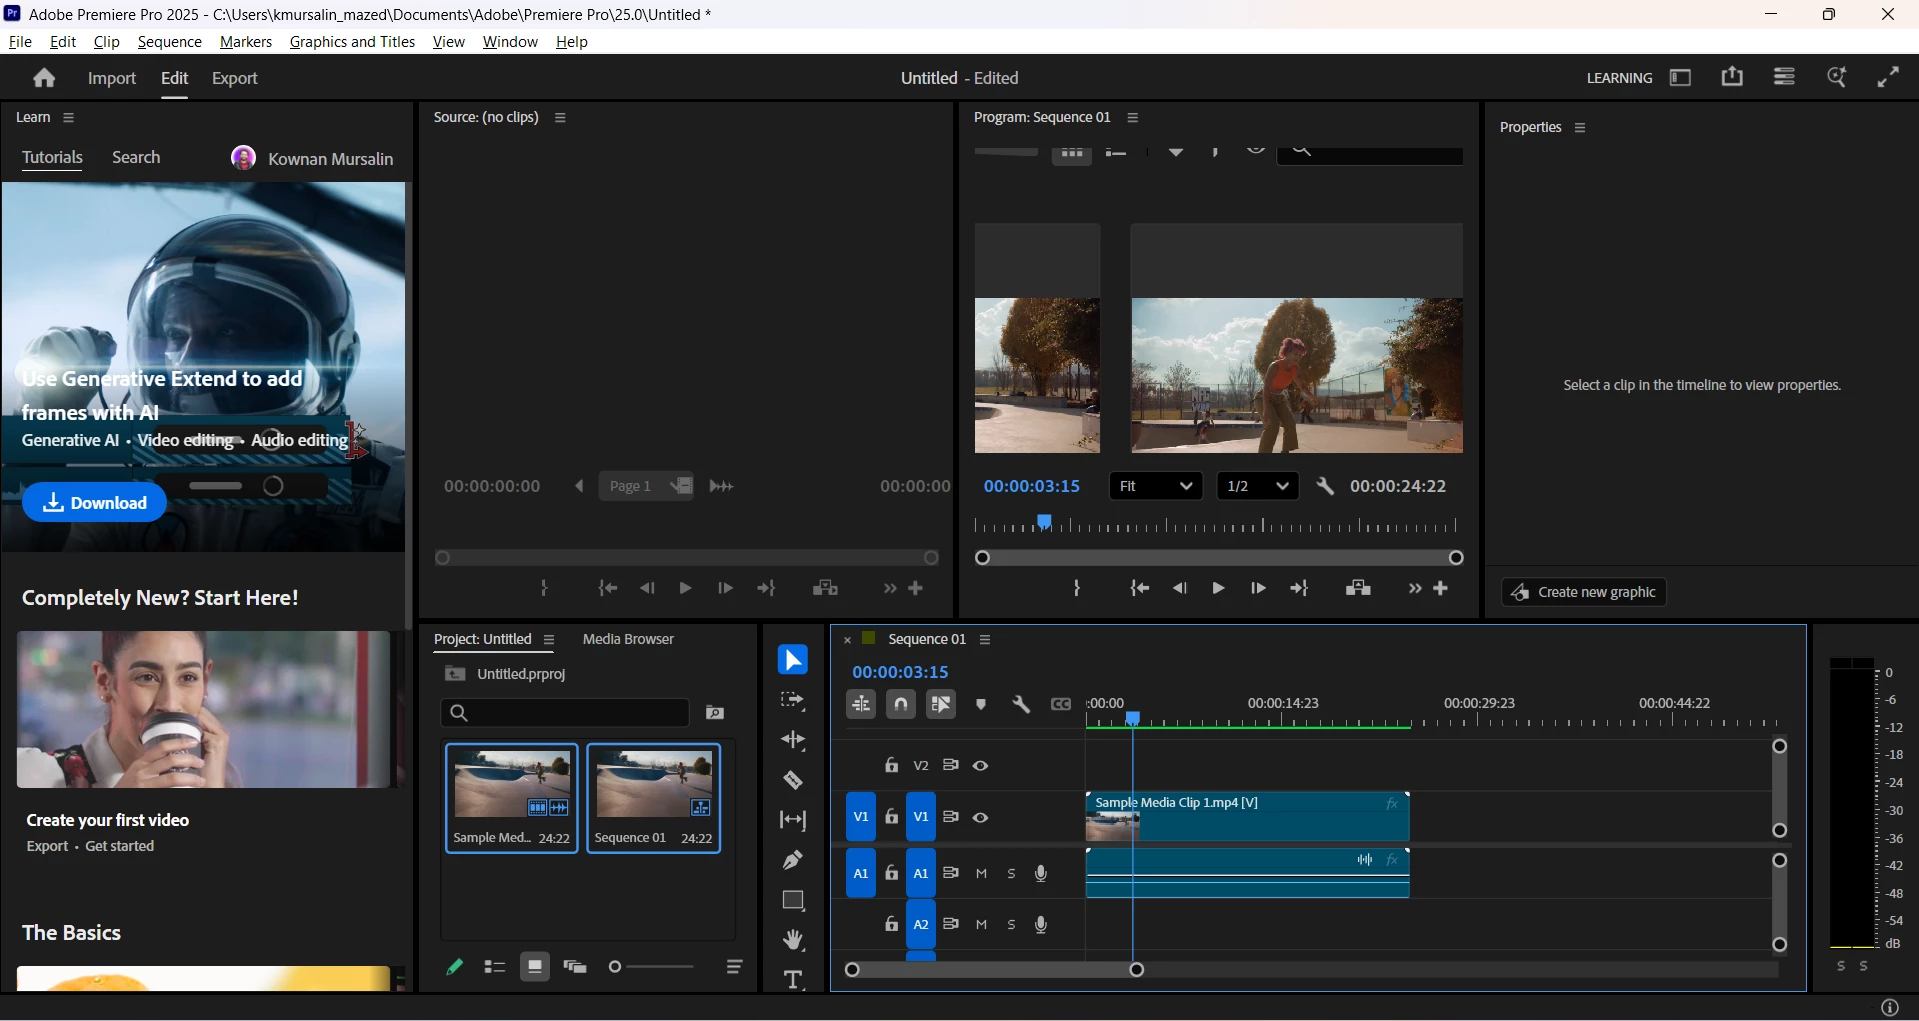Open Timeline display settings wrench
1919x1021 pixels.
[1021, 705]
